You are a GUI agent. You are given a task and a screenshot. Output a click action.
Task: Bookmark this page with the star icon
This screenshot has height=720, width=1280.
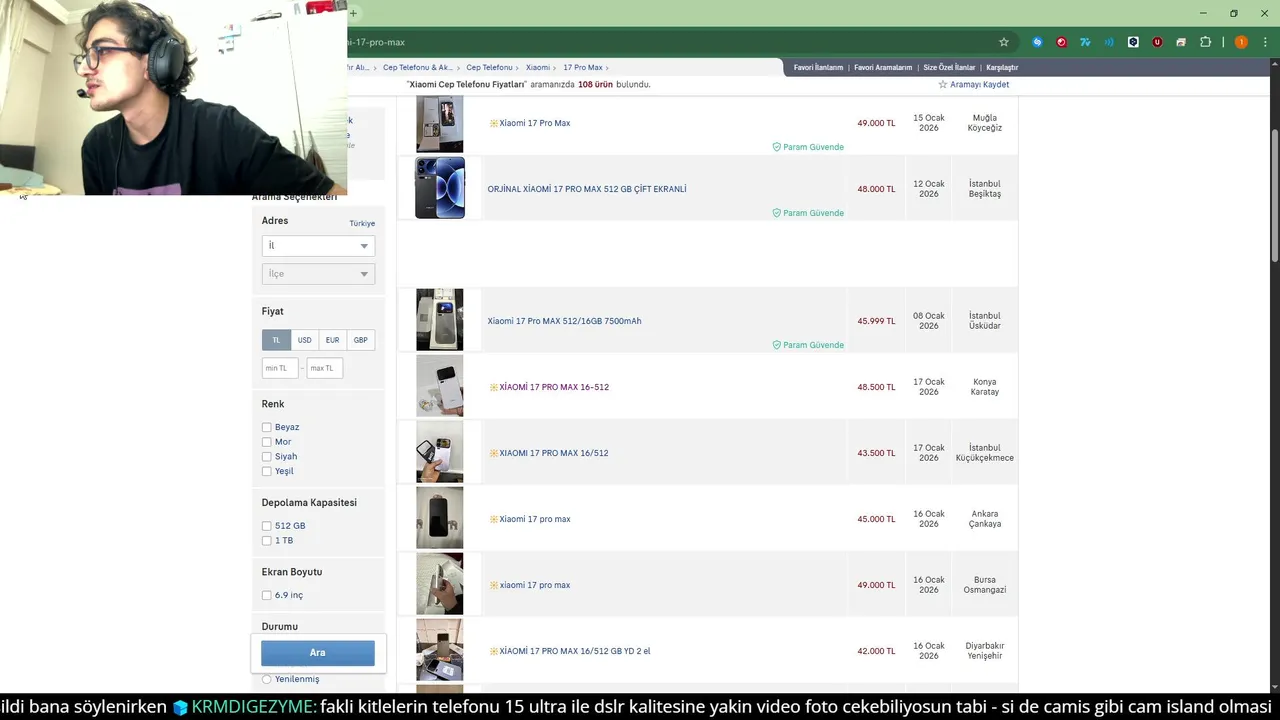pyautogui.click(x=1004, y=42)
